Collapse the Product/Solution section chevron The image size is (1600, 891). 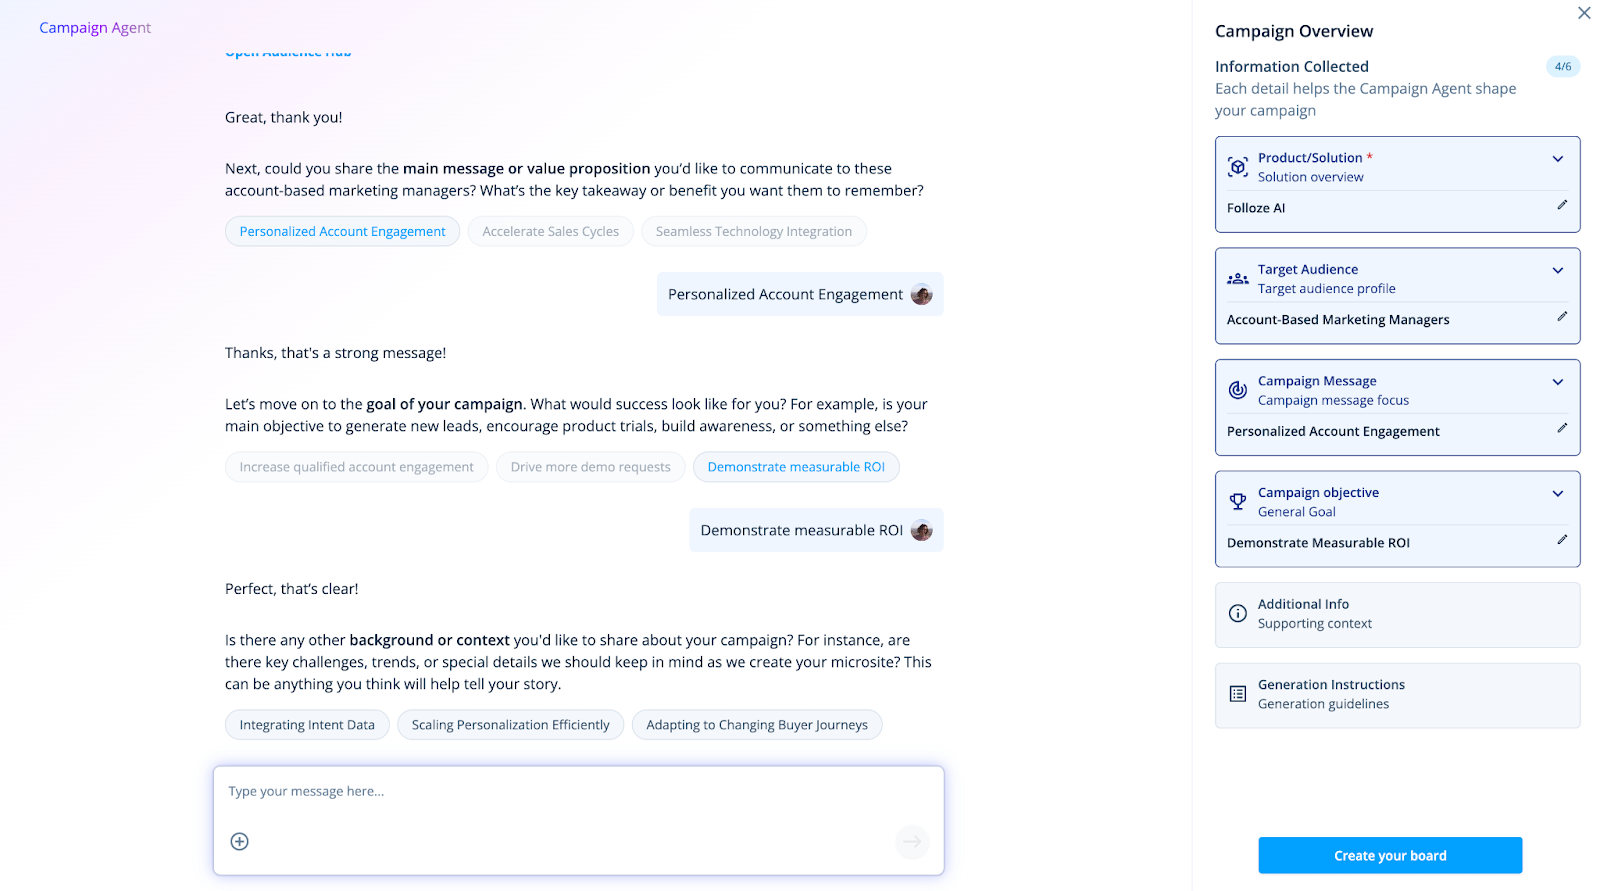1557,159
